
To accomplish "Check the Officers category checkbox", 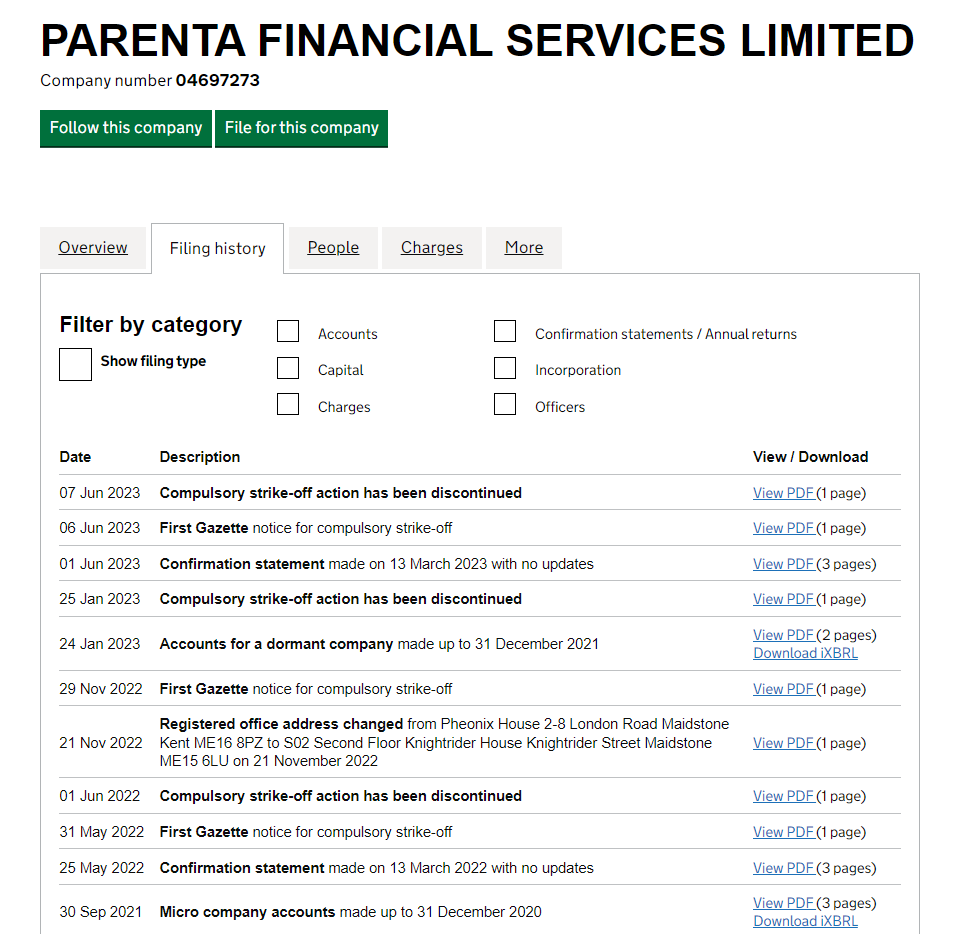I will pyautogui.click(x=505, y=404).
